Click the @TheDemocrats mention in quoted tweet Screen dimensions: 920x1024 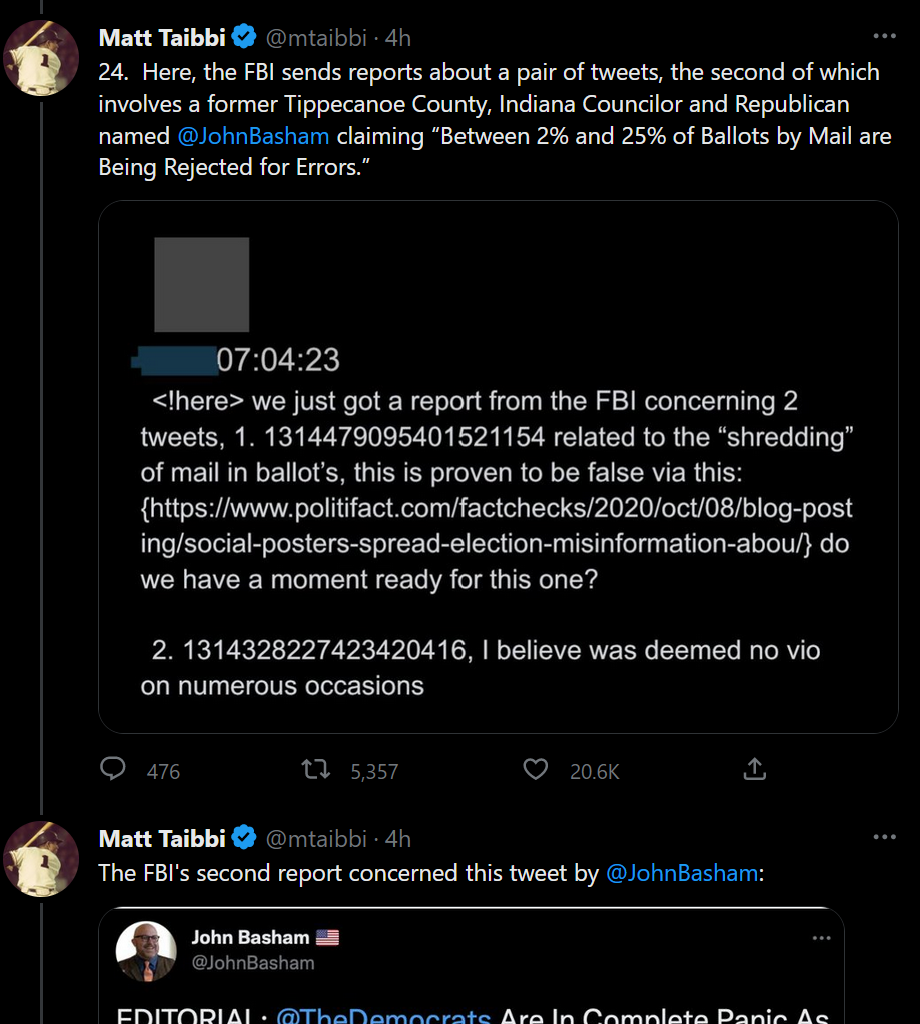tap(383, 1015)
